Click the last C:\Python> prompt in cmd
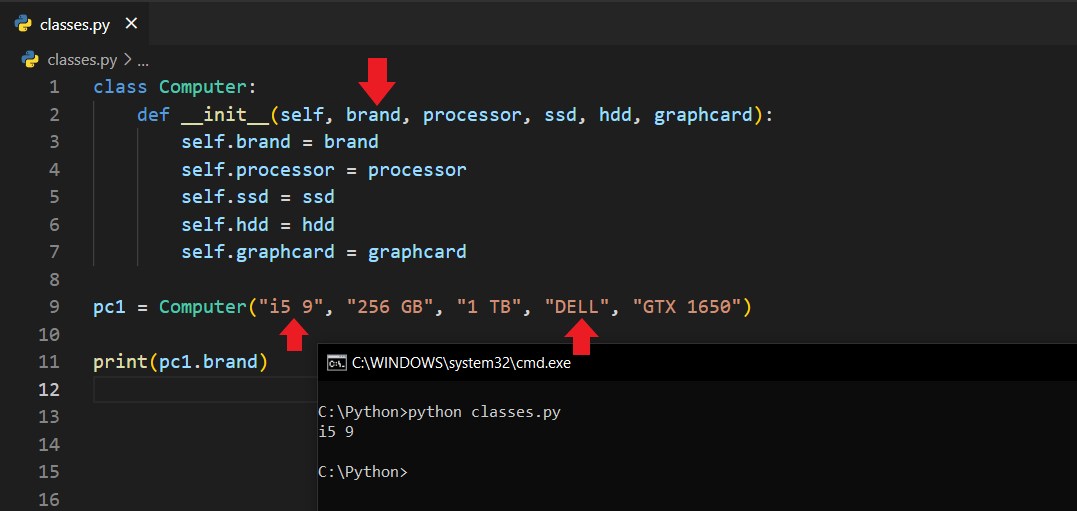This screenshot has height=511, width=1077. coord(362,471)
